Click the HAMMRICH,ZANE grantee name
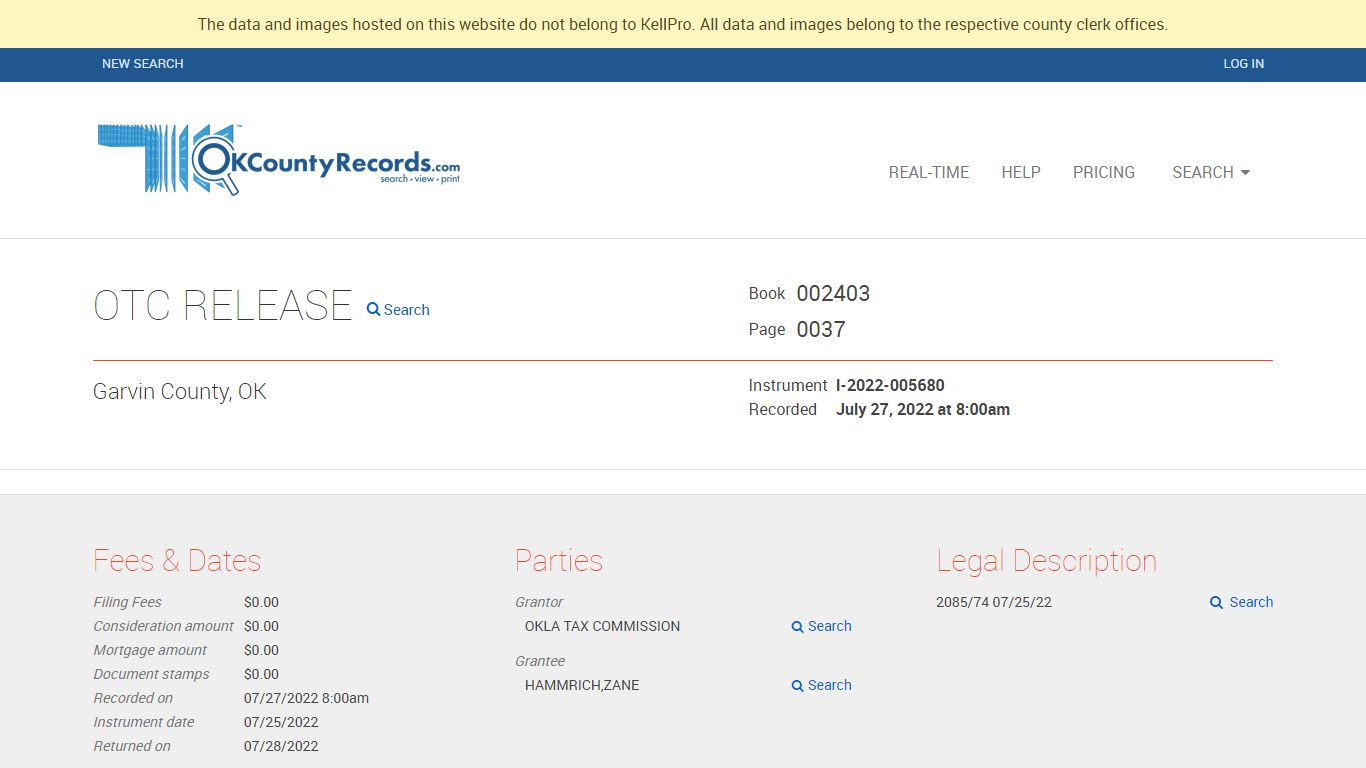Viewport: 1366px width, 768px height. pos(582,685)
